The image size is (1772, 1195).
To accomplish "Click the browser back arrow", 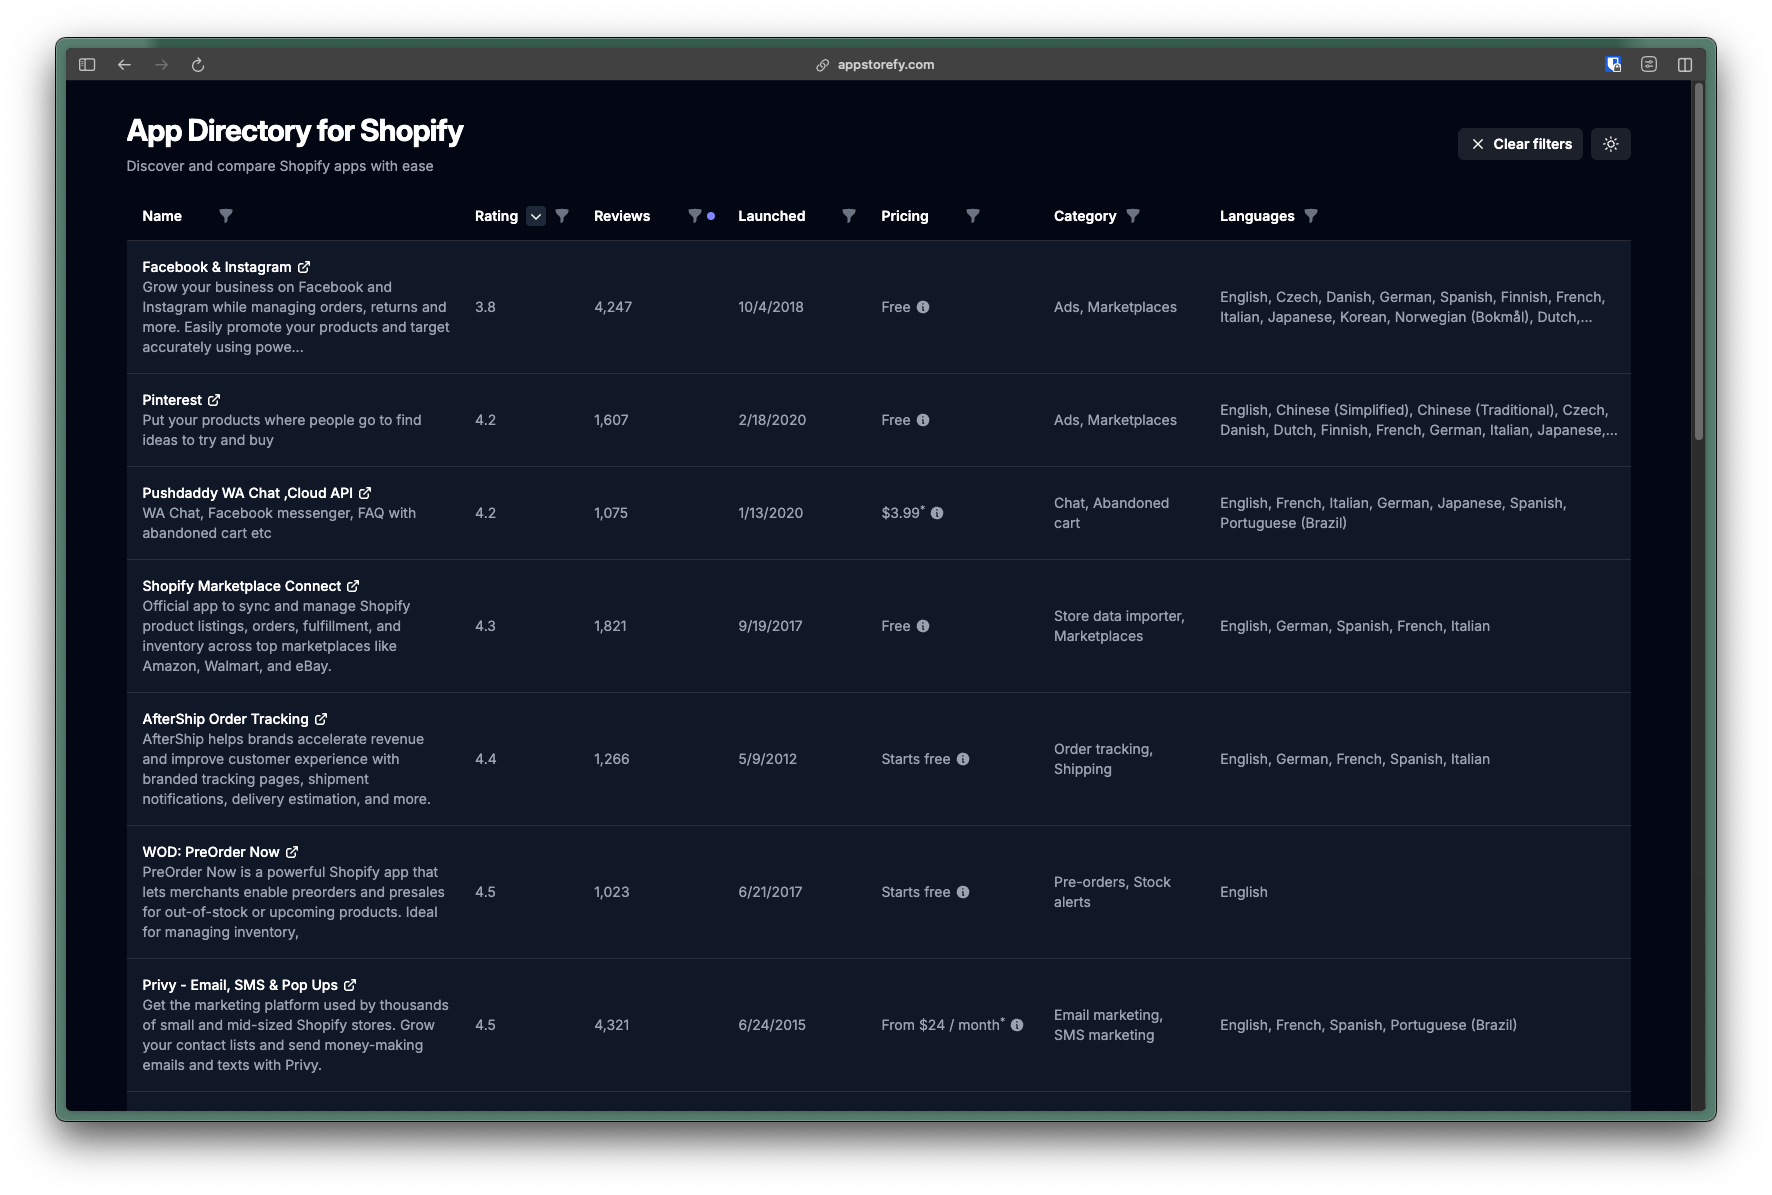I will [124, 64].
